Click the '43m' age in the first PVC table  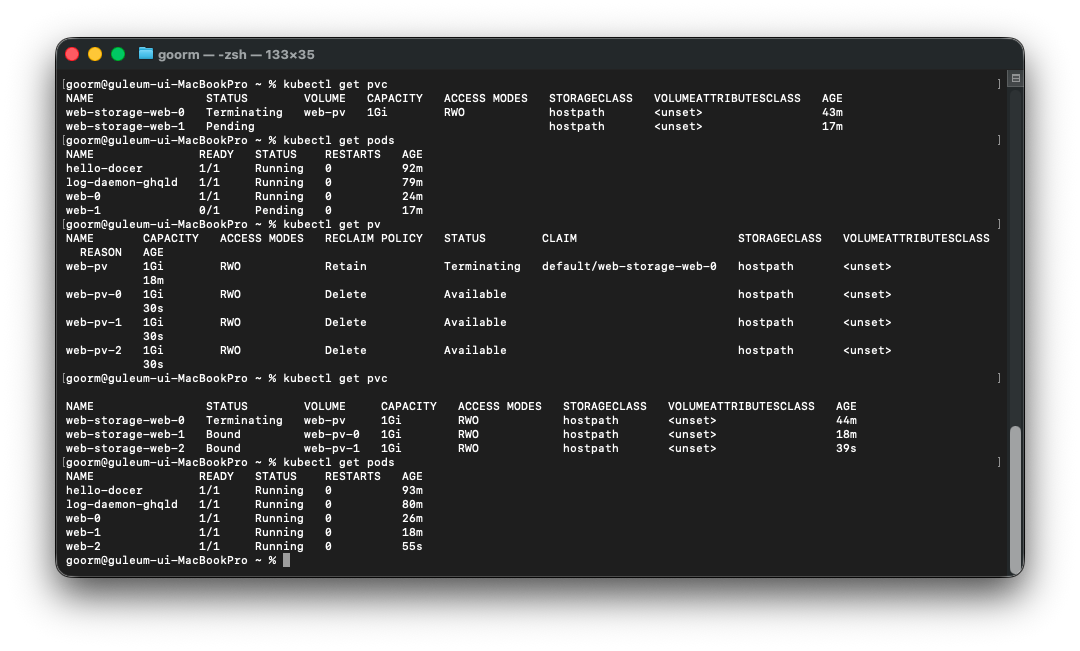point(832,112)
